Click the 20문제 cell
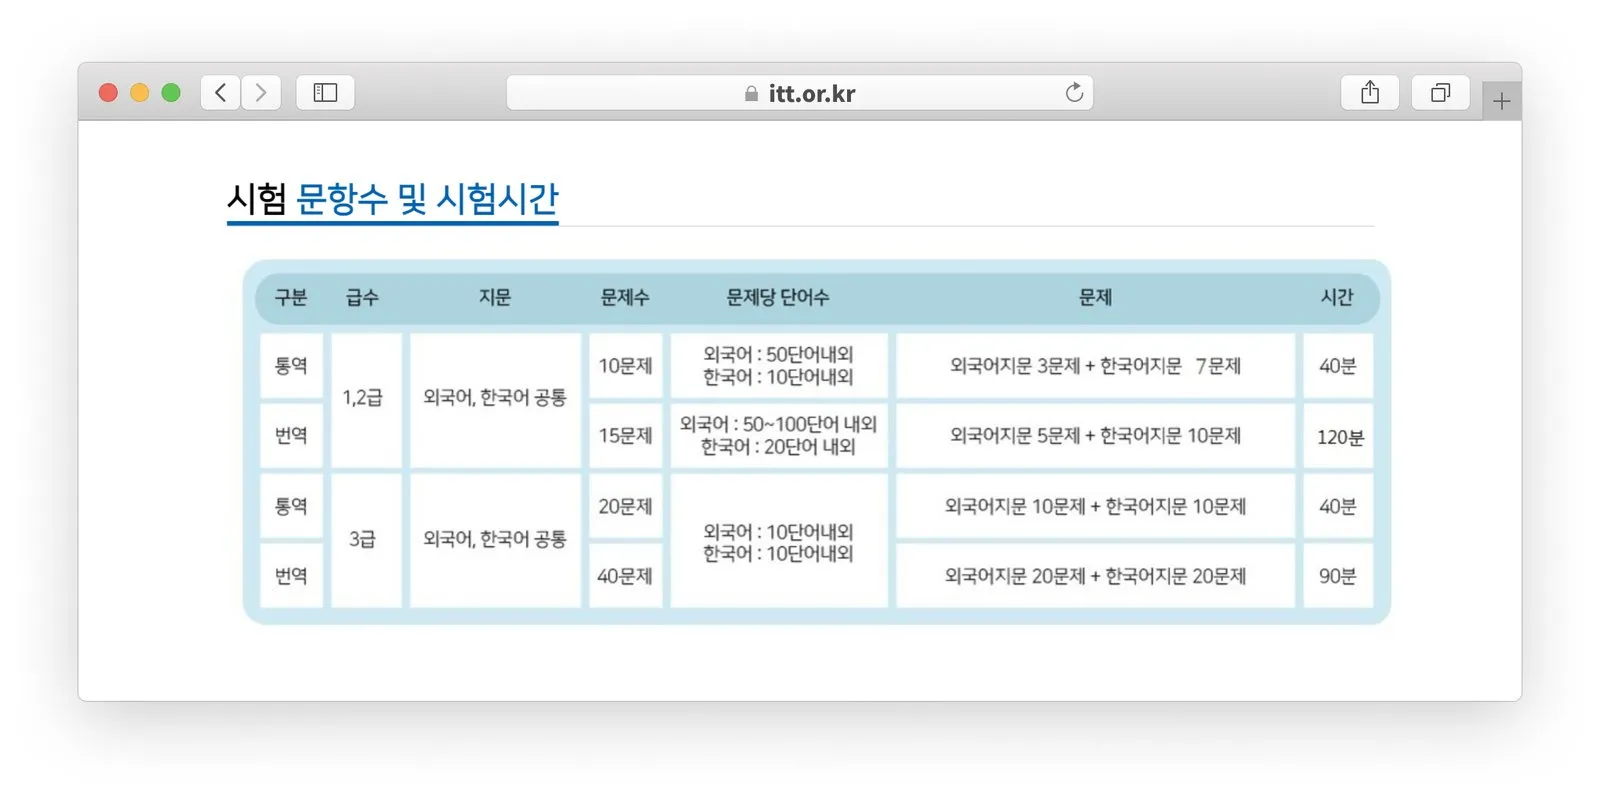1600x795 pixels. click(x=625, y=506)
